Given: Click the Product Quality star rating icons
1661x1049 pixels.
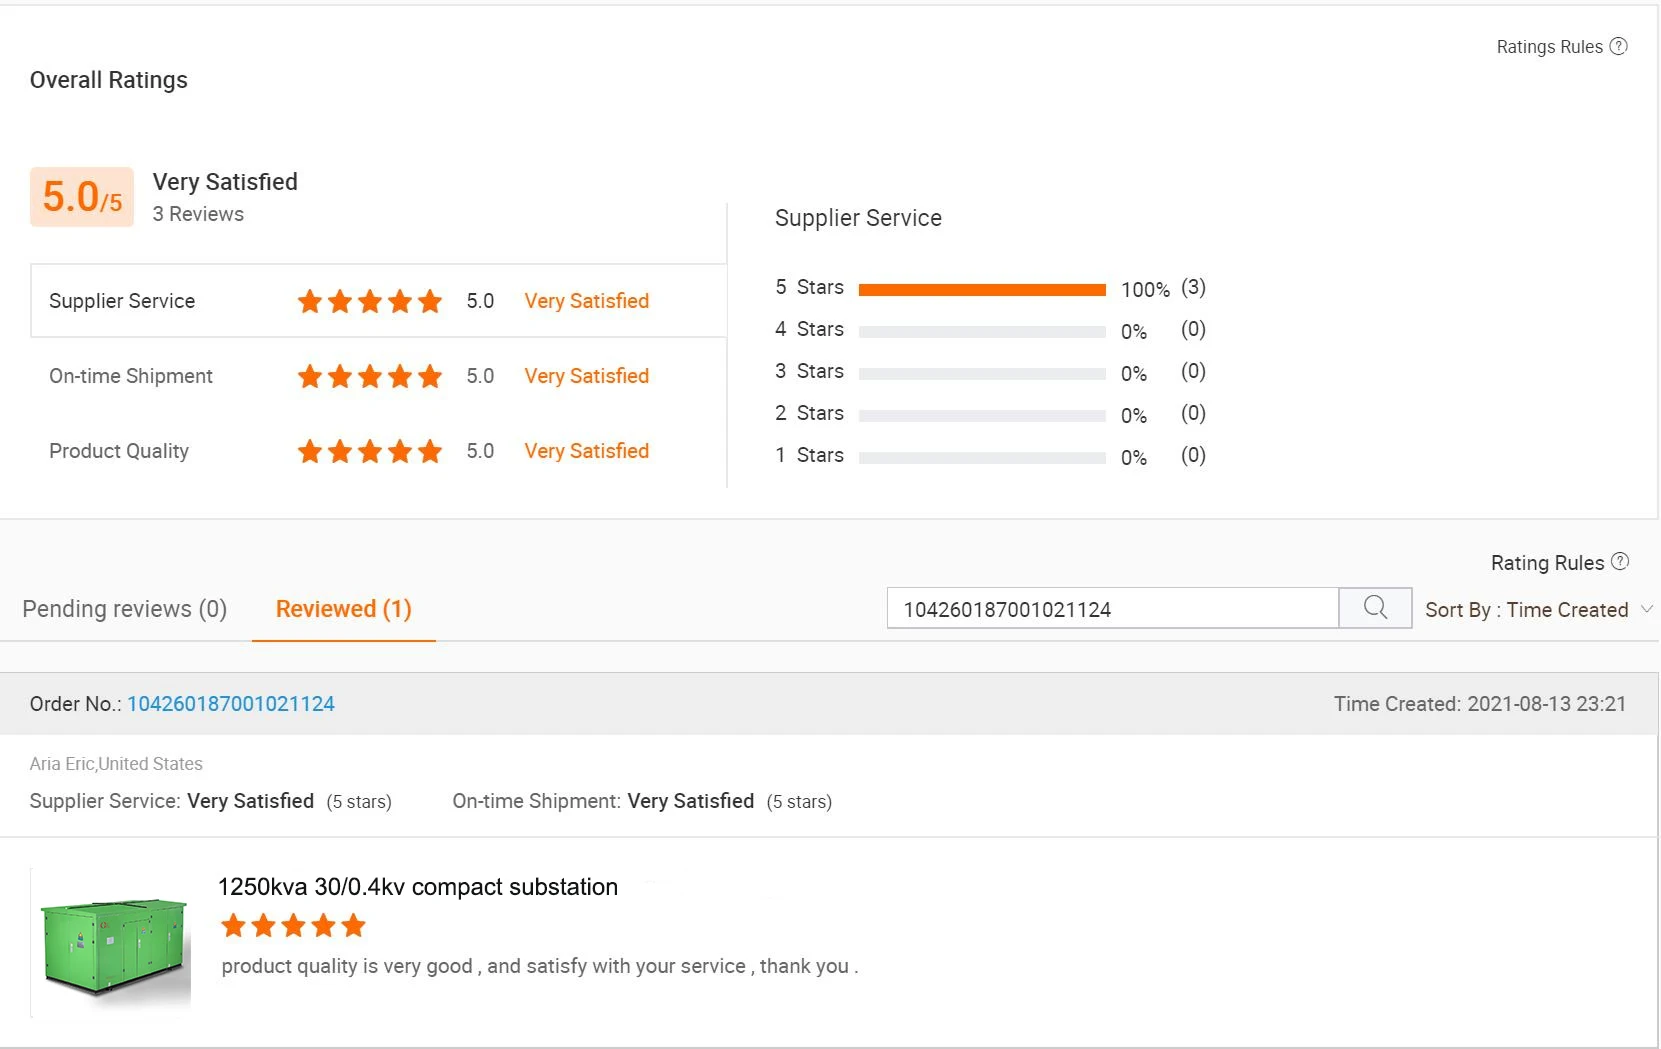Looking at the screenshot, I should point(369,451).
